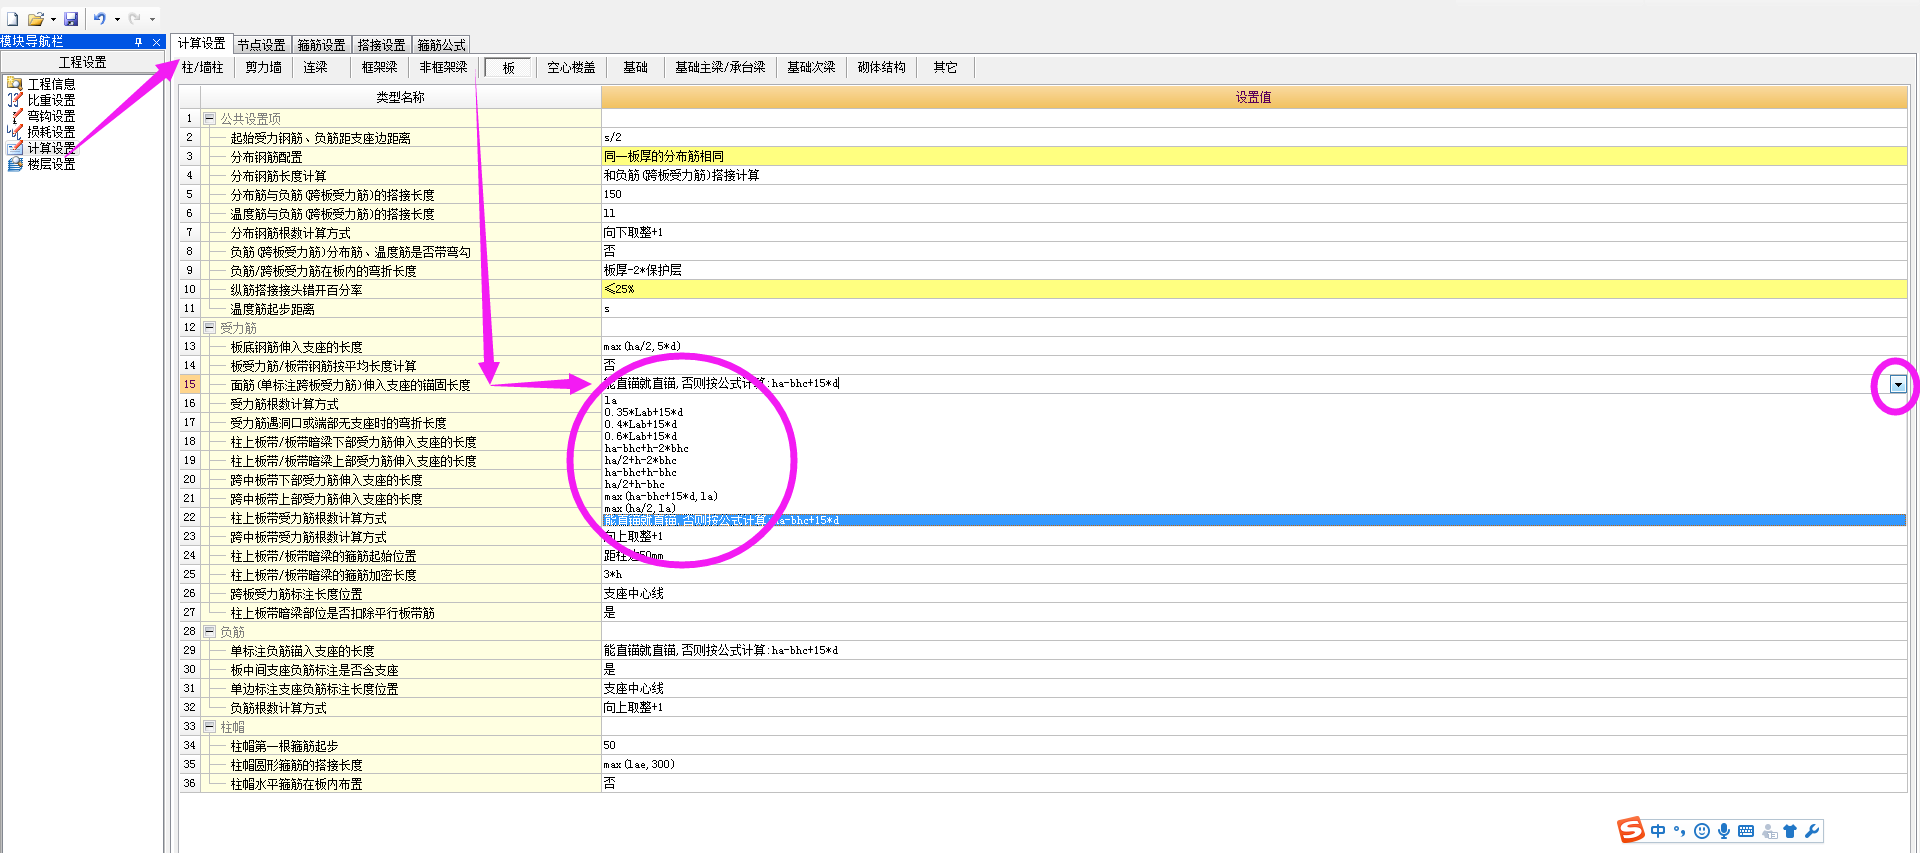The height and width of the screenshot is (853, 1920).
Task: Open 弯钩设置 in the navigation tree
Action: [51, 116]
